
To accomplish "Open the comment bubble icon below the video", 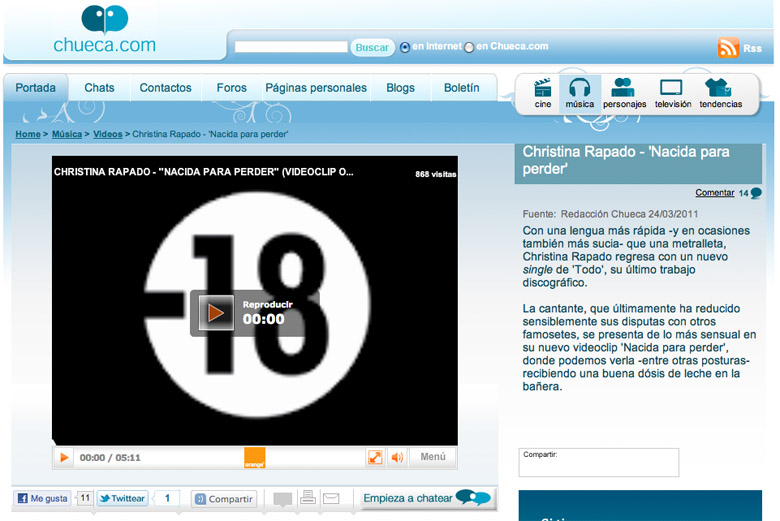I will (282, 499).
